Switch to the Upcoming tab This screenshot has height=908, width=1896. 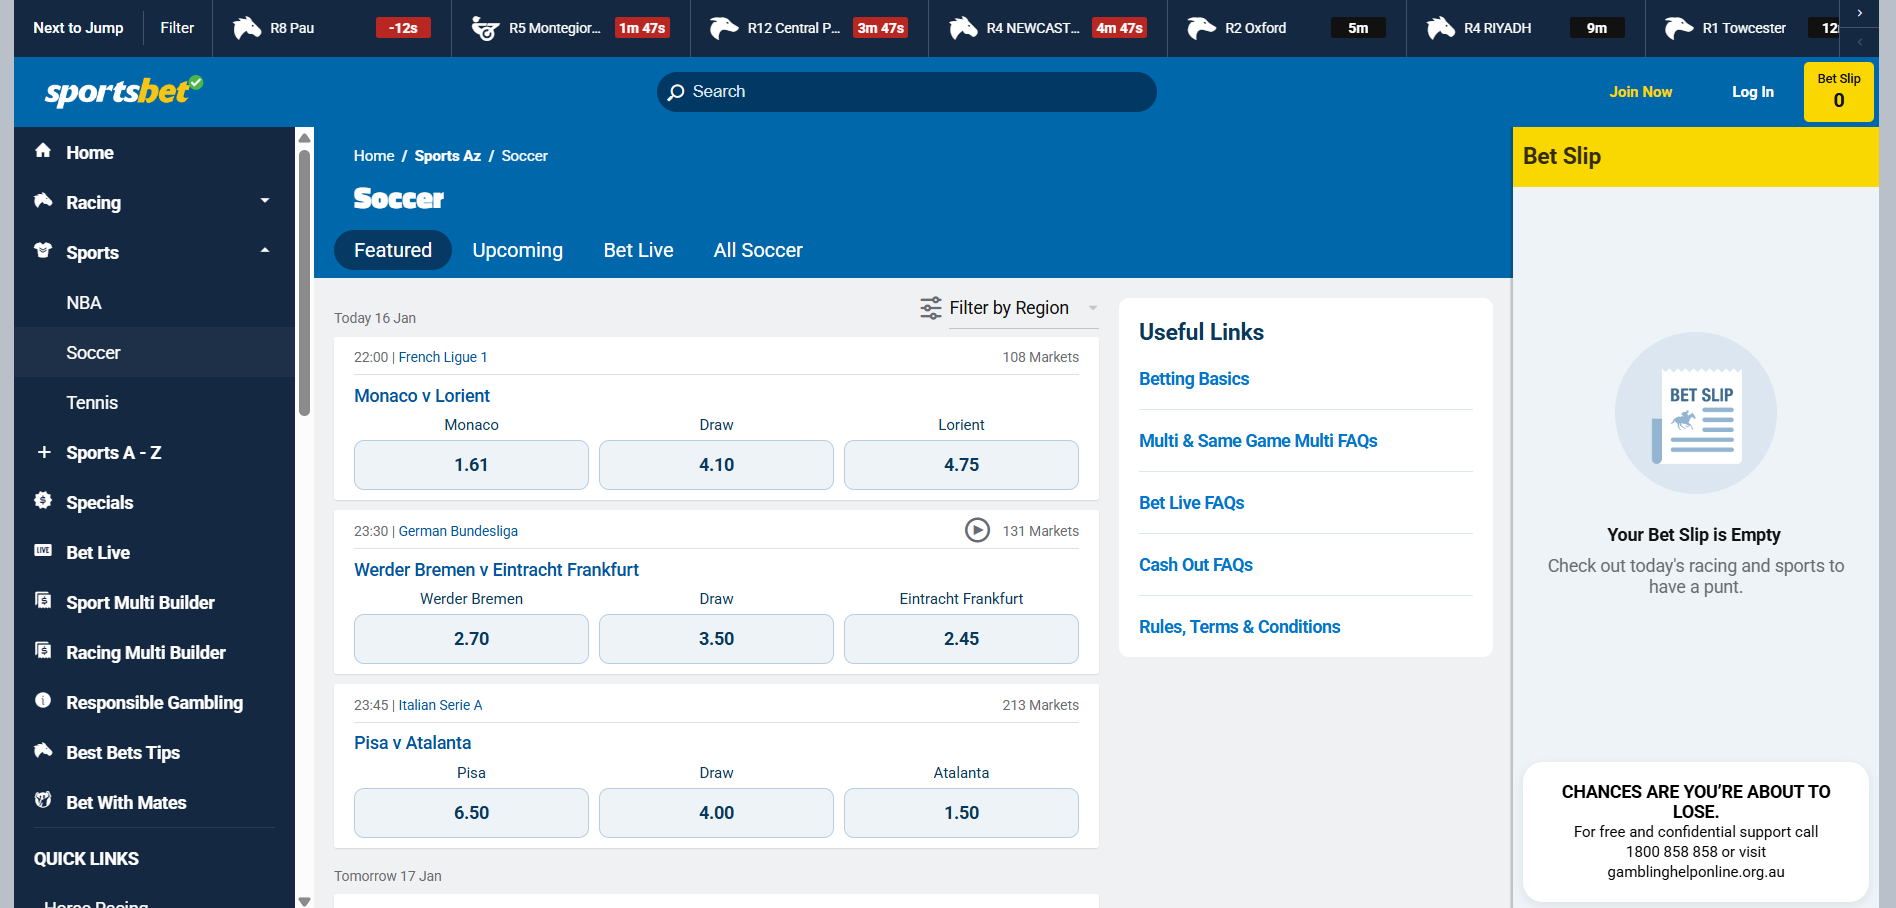[517, 250]
